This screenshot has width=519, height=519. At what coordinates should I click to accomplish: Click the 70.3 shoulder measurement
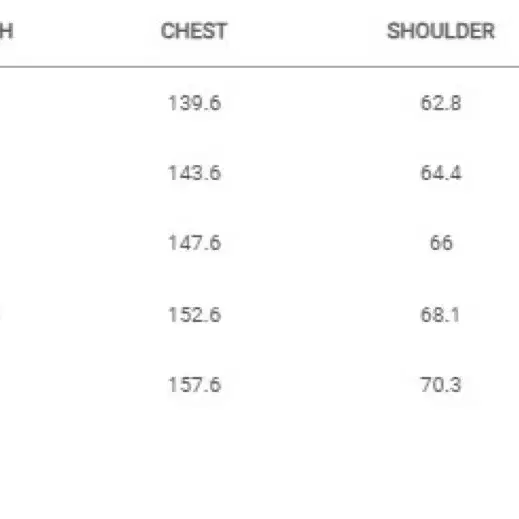point(441,385)
